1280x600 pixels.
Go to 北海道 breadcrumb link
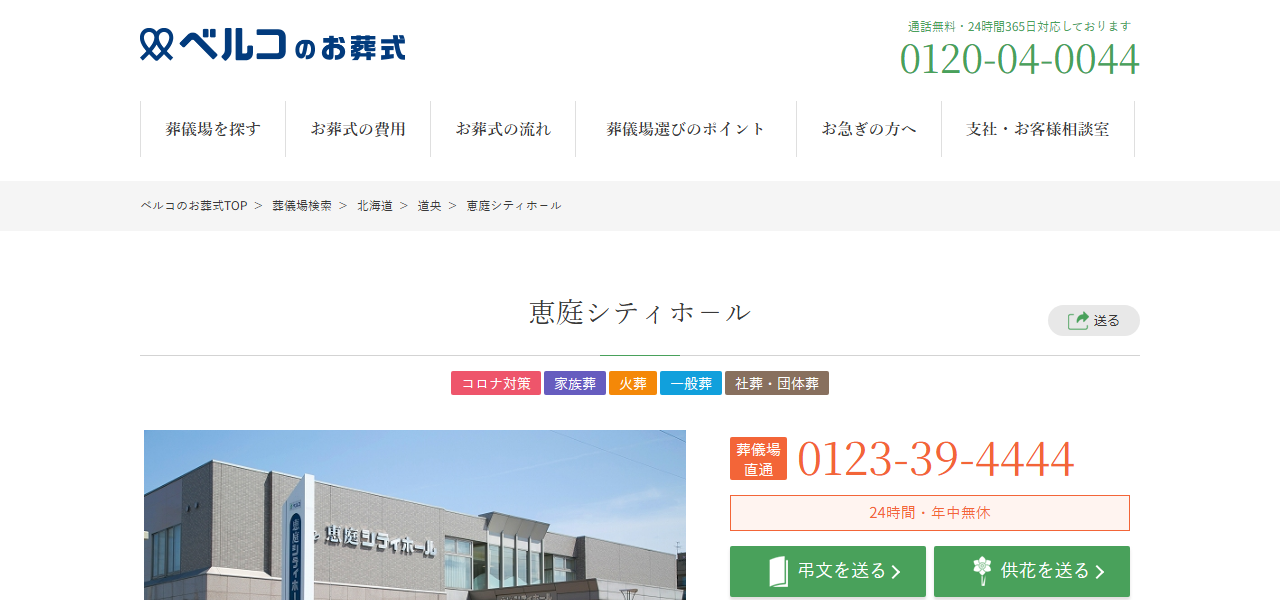point(375,205)
